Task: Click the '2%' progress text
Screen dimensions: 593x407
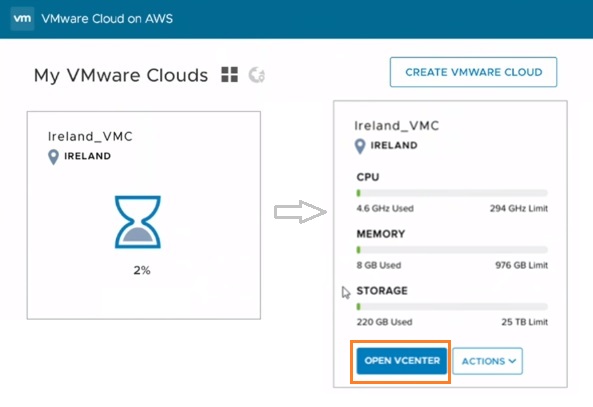Action: tap(142, 270)
